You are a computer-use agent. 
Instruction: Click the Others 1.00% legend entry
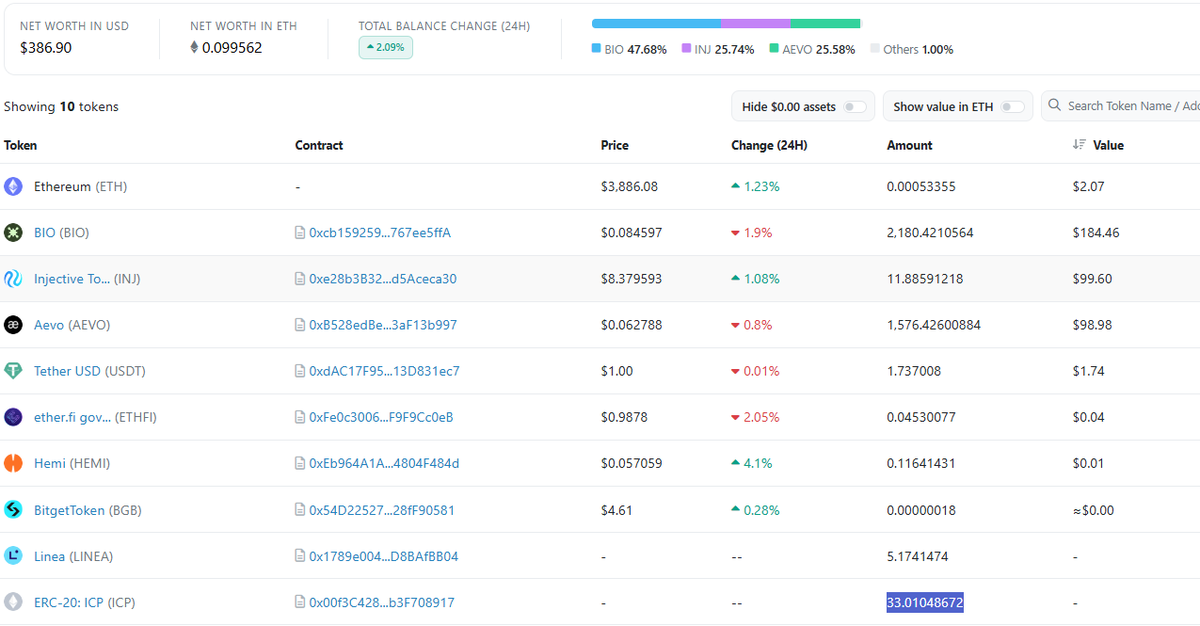point(911,49)
